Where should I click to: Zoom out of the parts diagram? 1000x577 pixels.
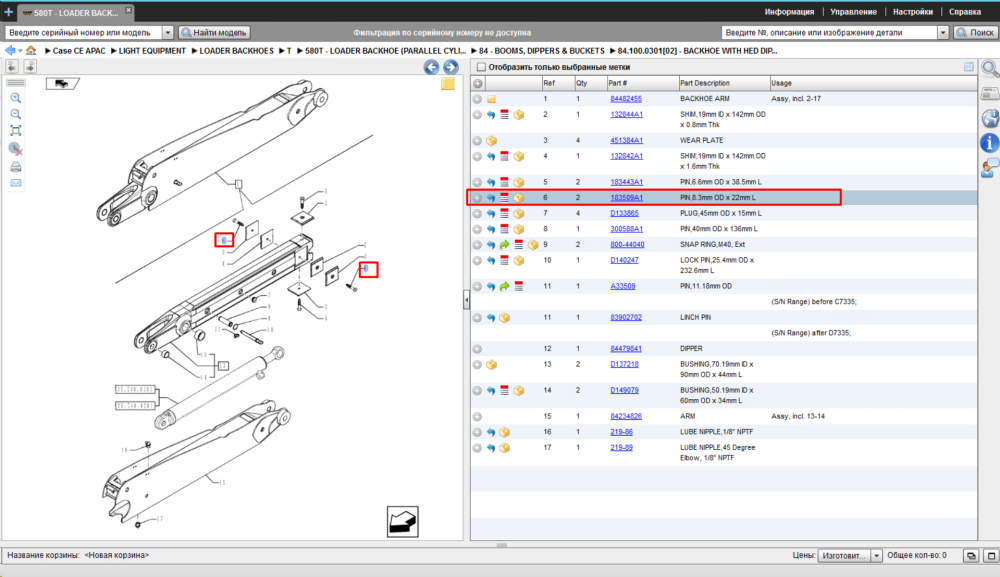click(x=16, y=114)
